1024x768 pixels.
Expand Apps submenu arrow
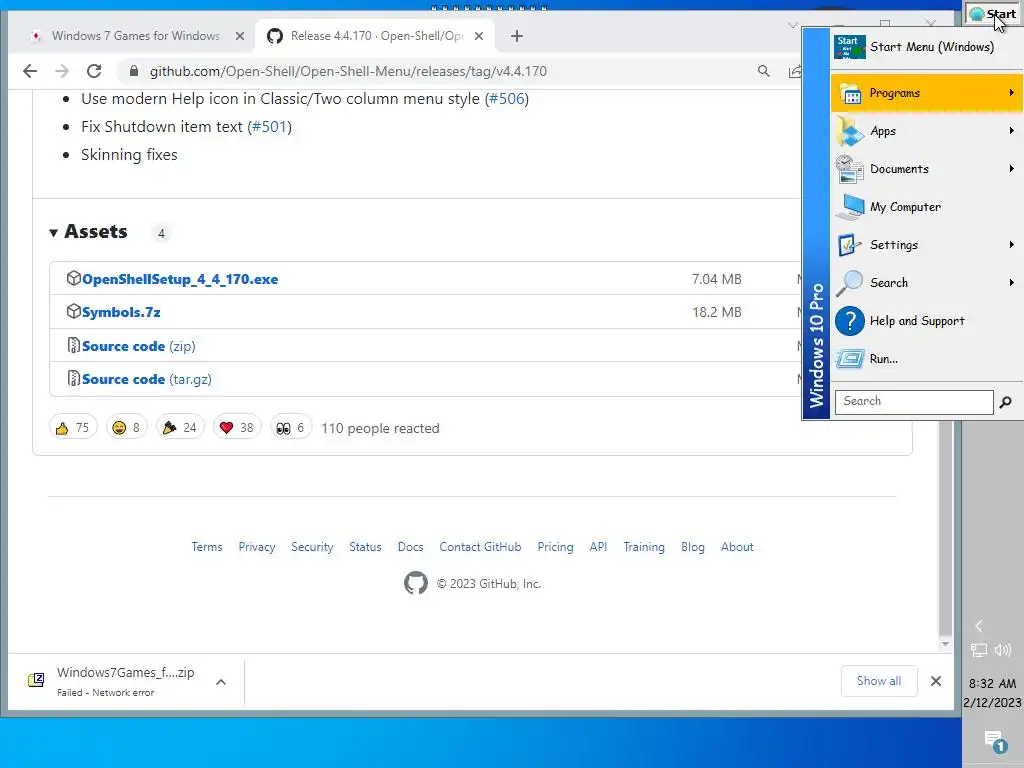coord(1012,131)
